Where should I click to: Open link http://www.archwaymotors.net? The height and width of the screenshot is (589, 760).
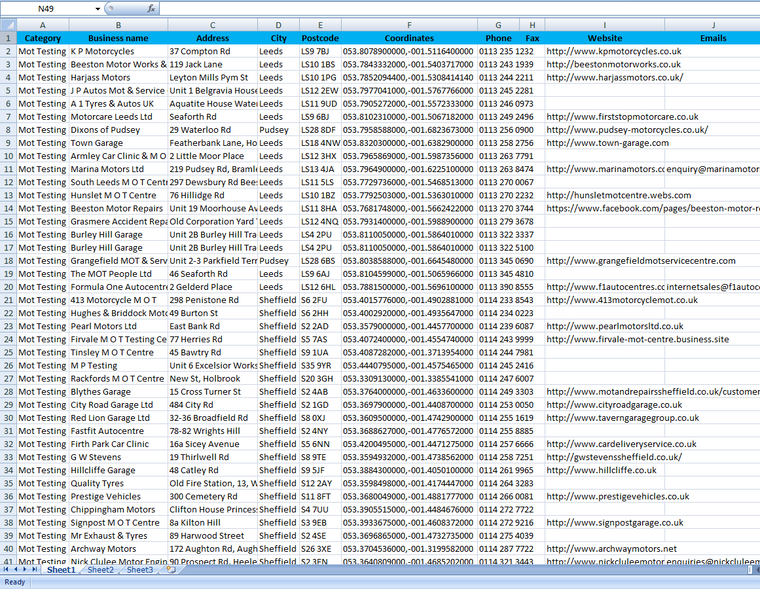(611, 549)
